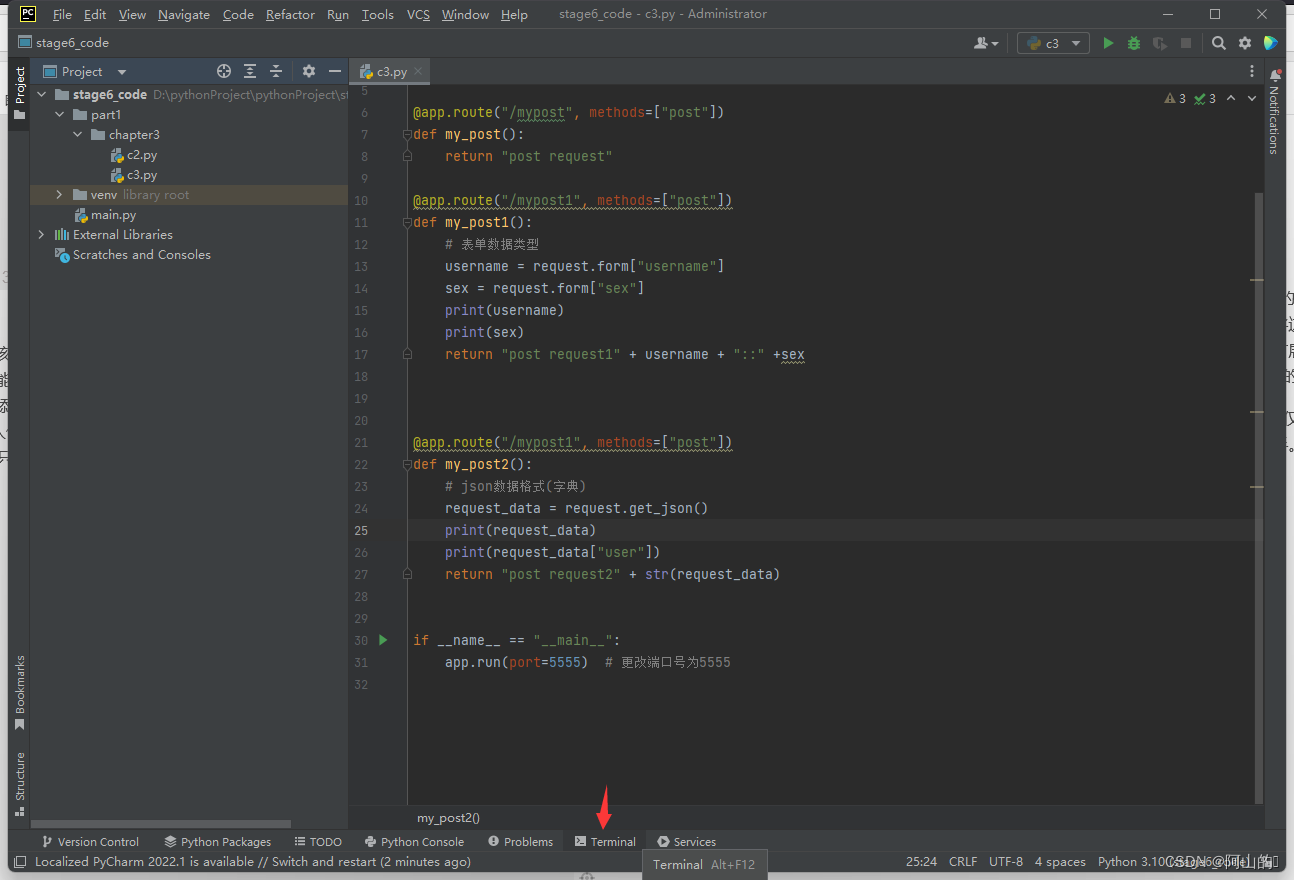Click the stage6_code navigation bar breadcrumb
1294x880 pixels.
coord(64,43)
